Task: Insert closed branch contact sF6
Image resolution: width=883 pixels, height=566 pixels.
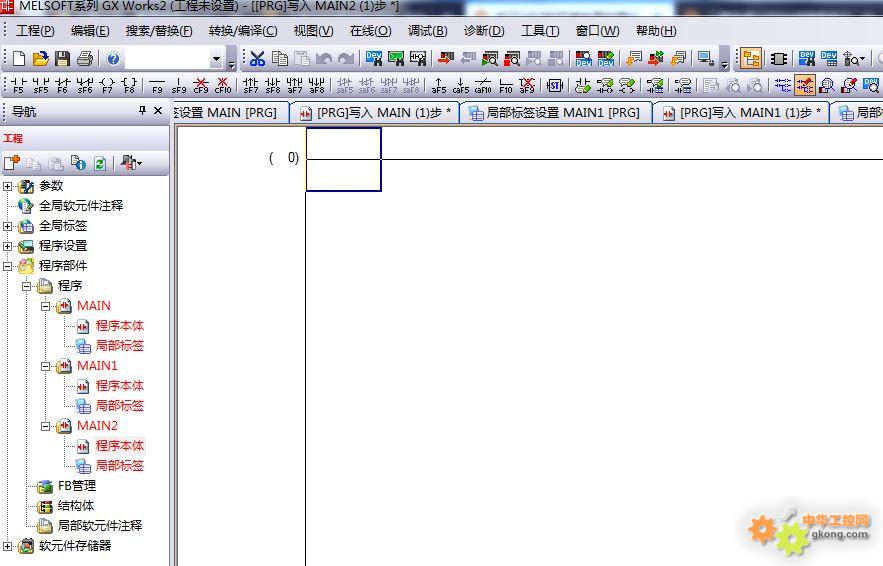Action: point(85,85)
